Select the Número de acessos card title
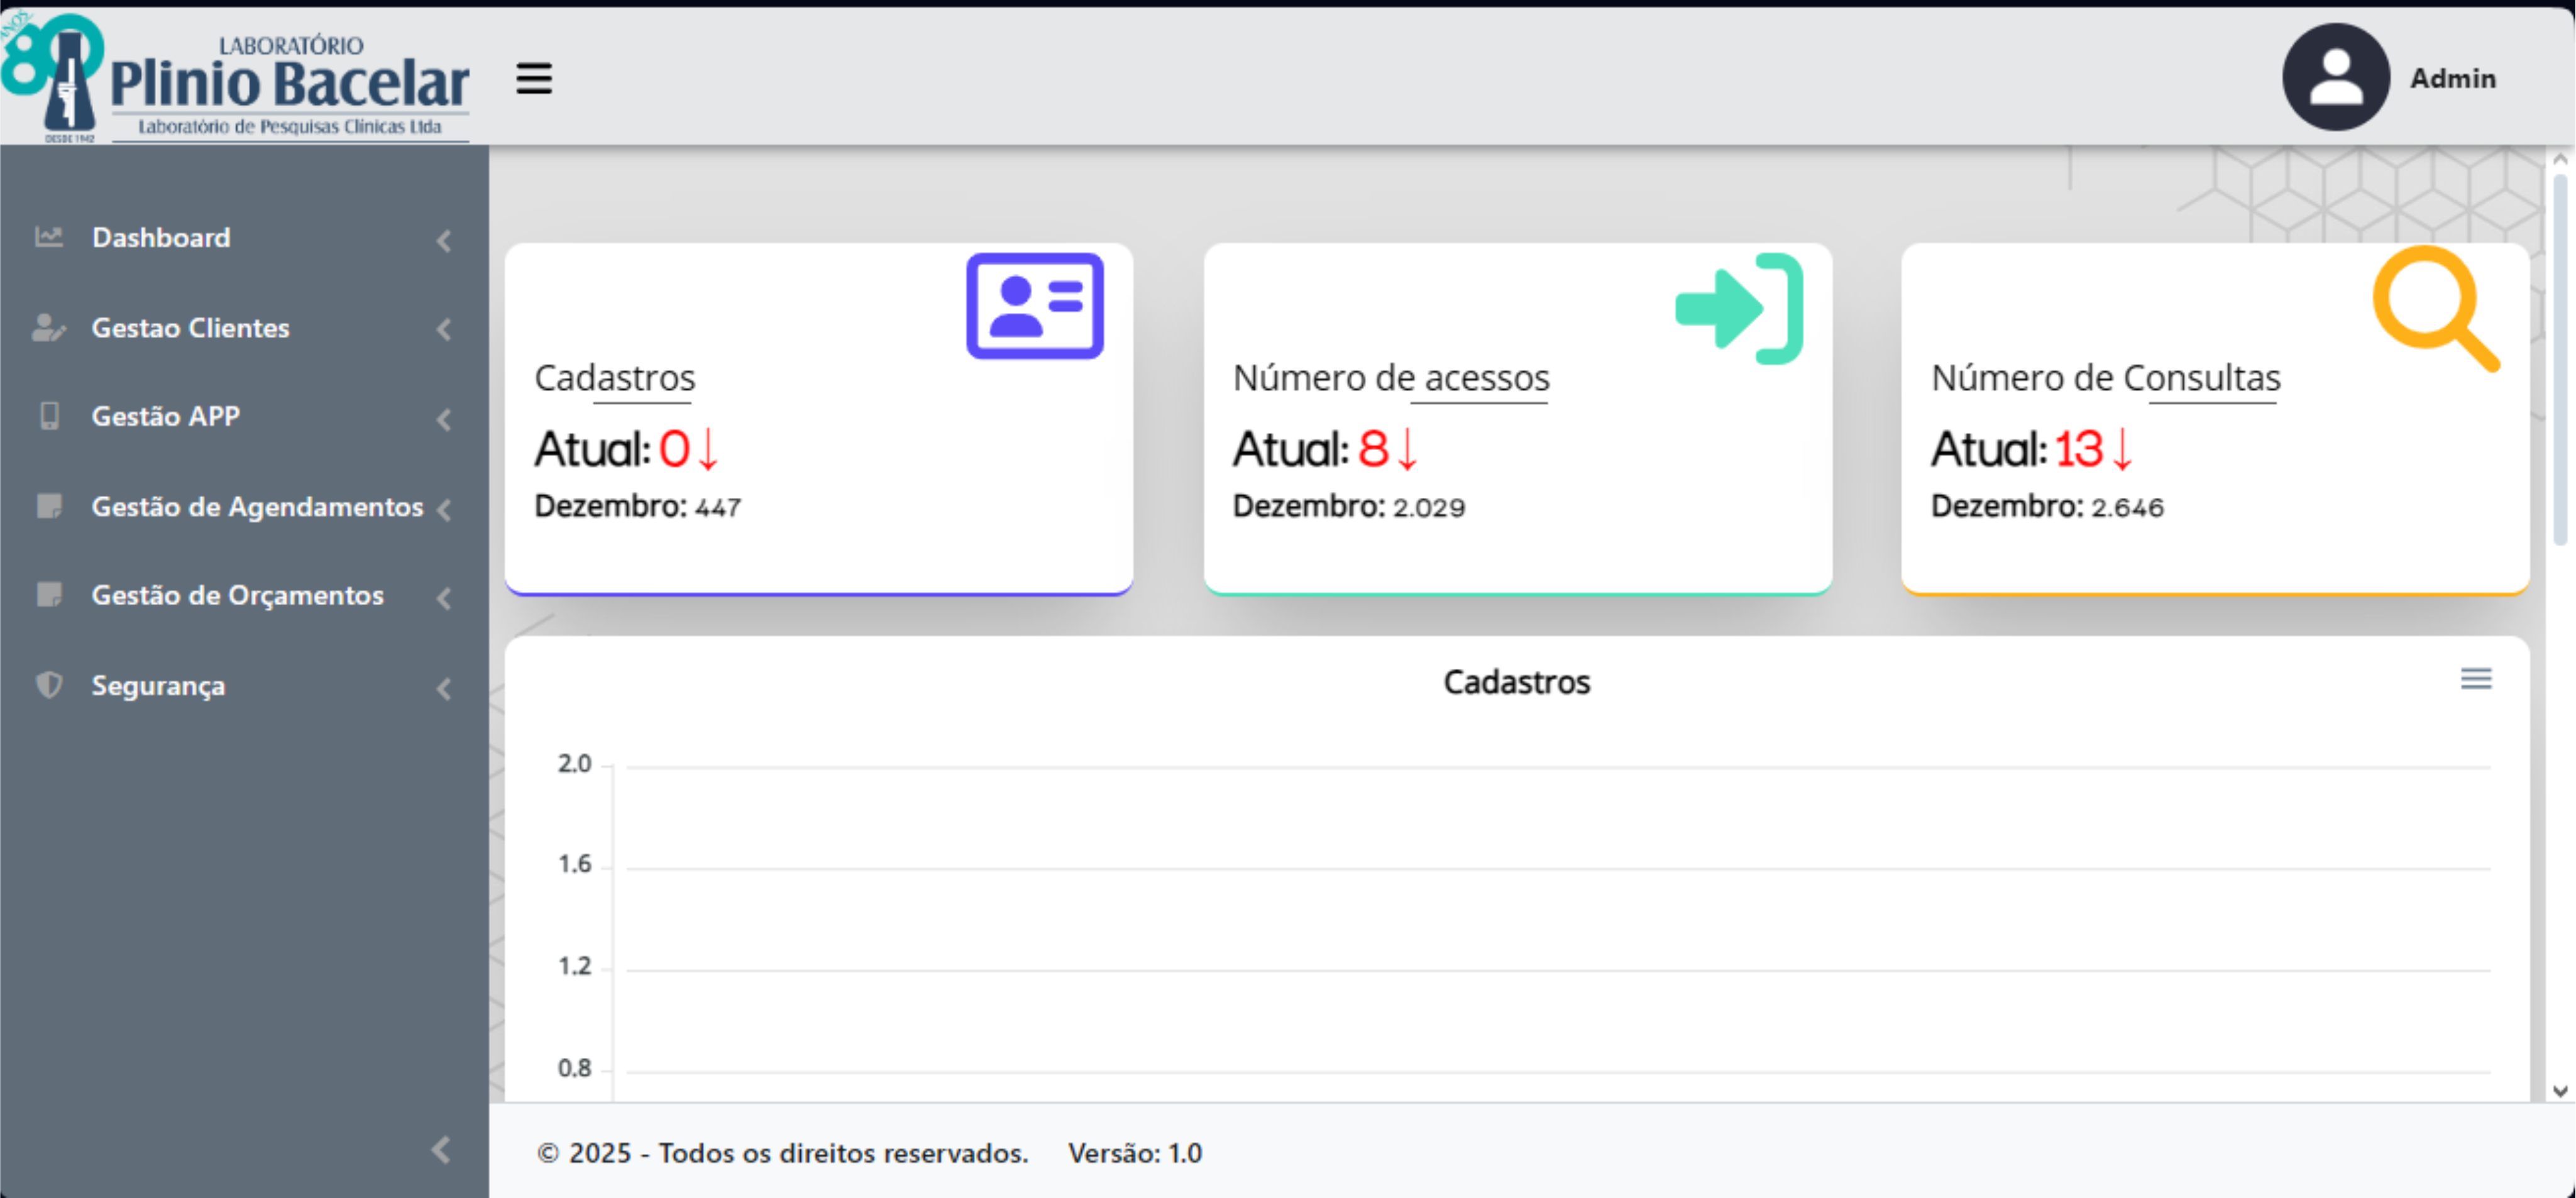 pos(1391,378)
